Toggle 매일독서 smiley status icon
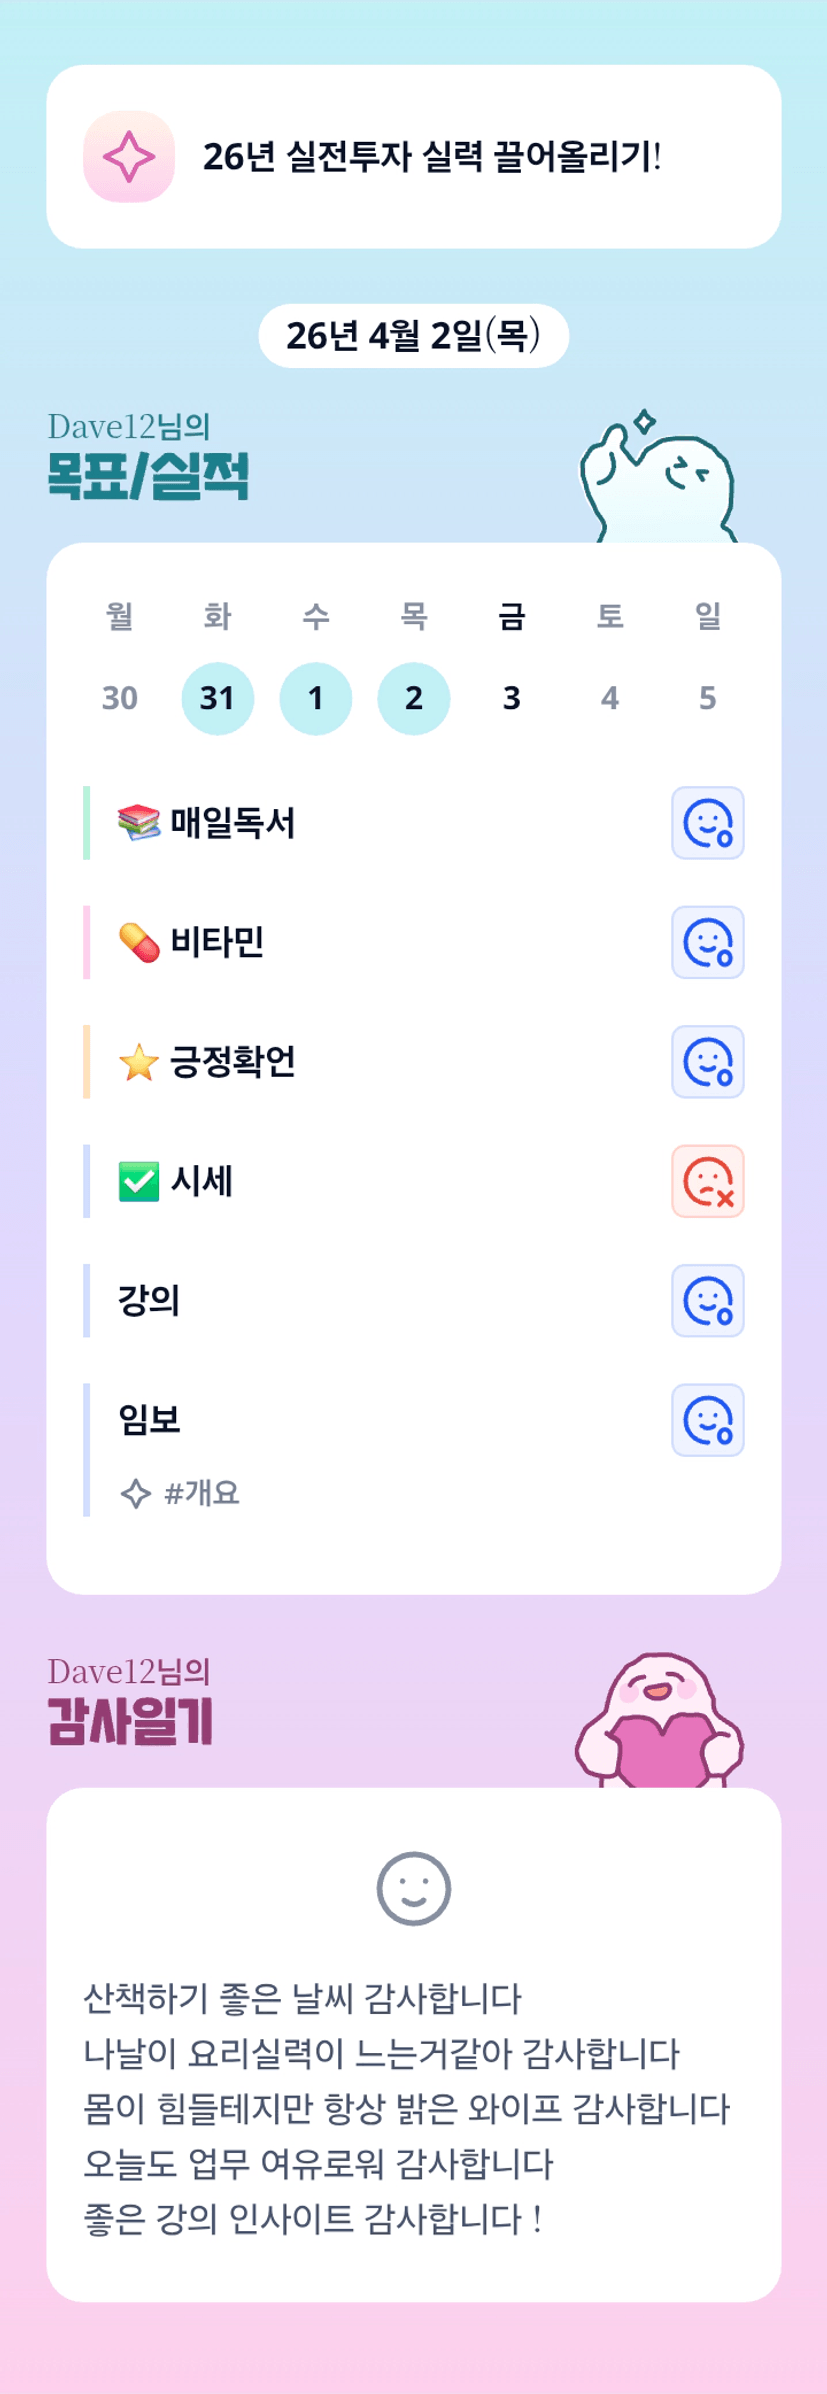The height and width of the screenshot is (2394, 827). (707, 823)
